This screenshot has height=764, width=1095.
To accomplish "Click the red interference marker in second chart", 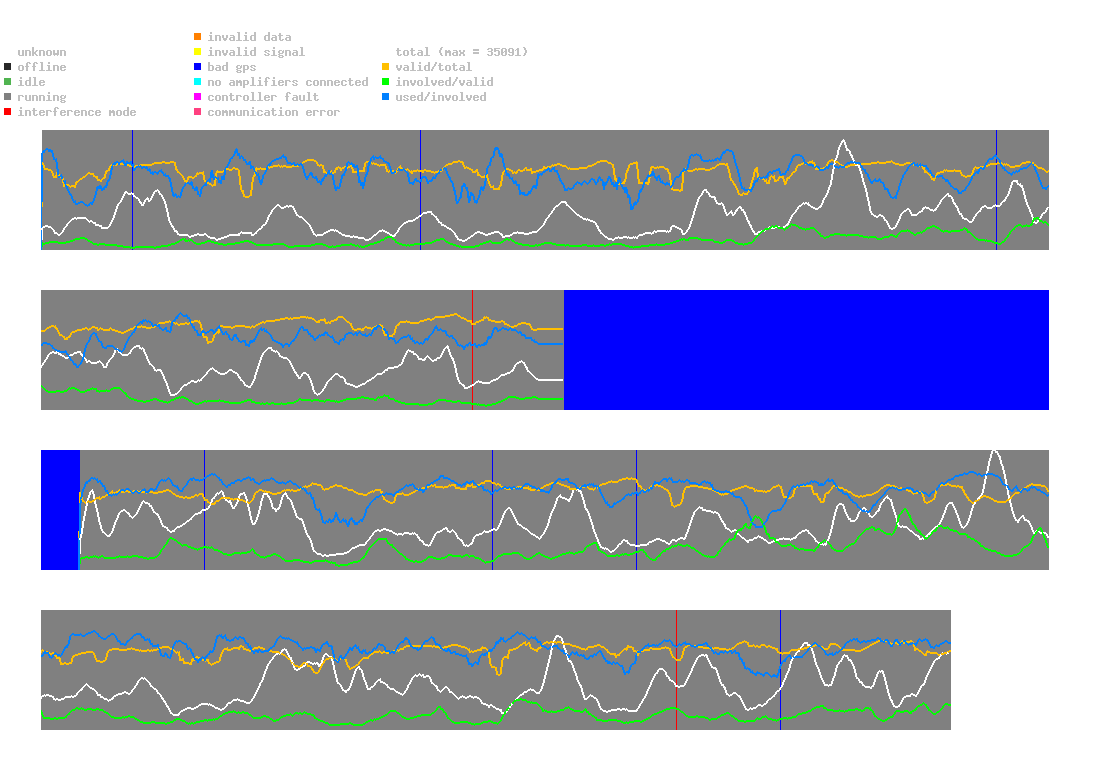I will click(x=473, y=350).
